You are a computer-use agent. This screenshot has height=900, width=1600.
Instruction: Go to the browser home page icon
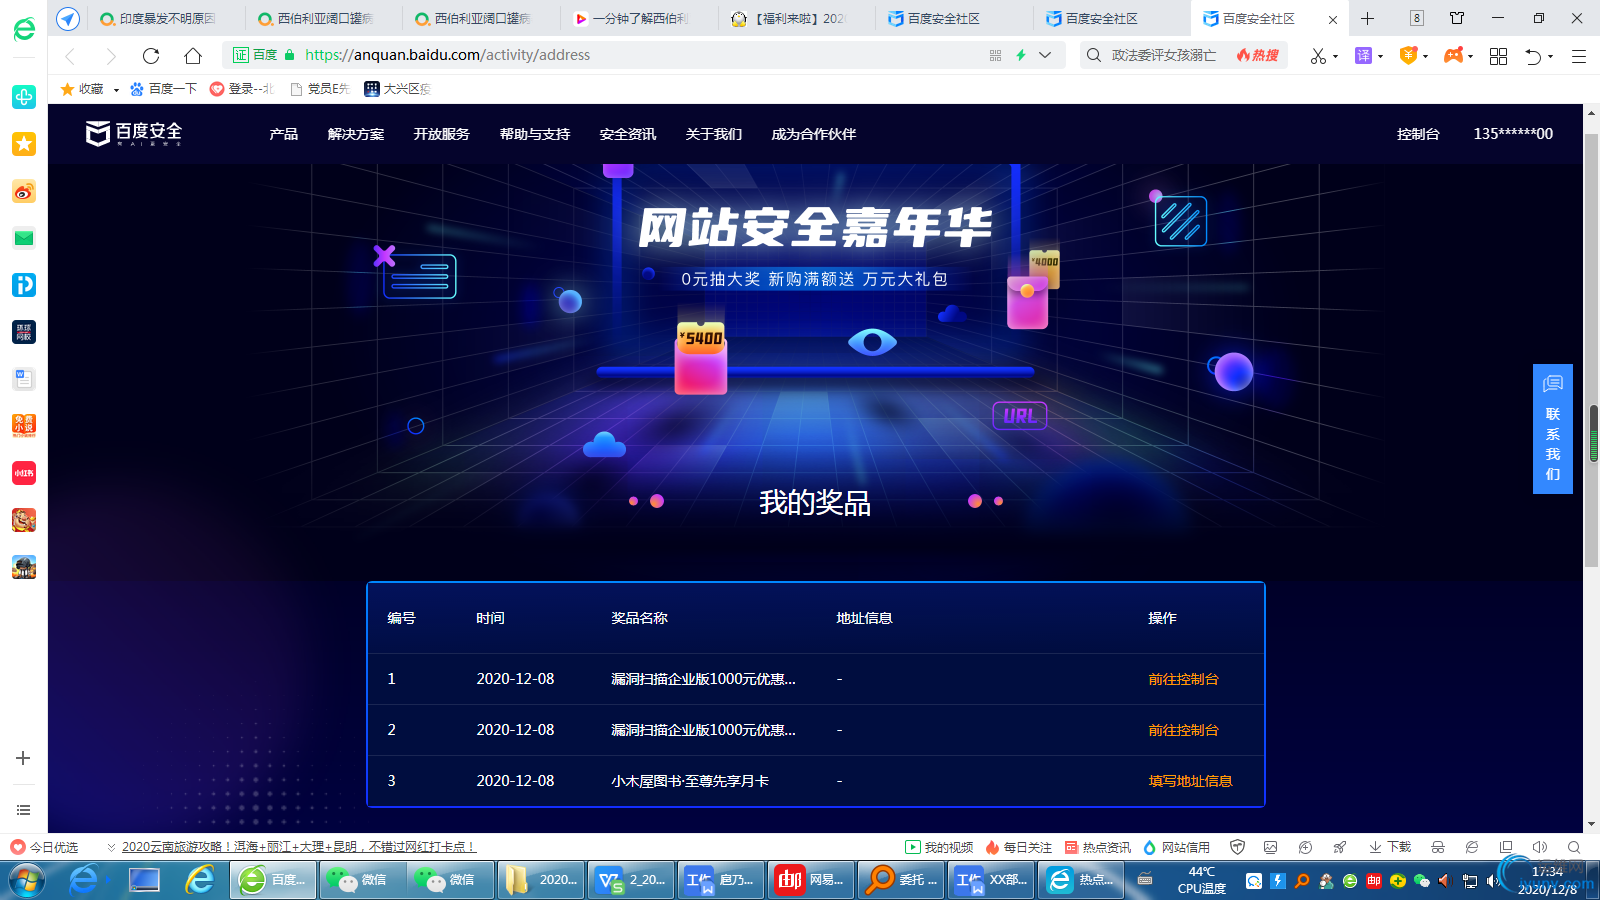(193, 55)
